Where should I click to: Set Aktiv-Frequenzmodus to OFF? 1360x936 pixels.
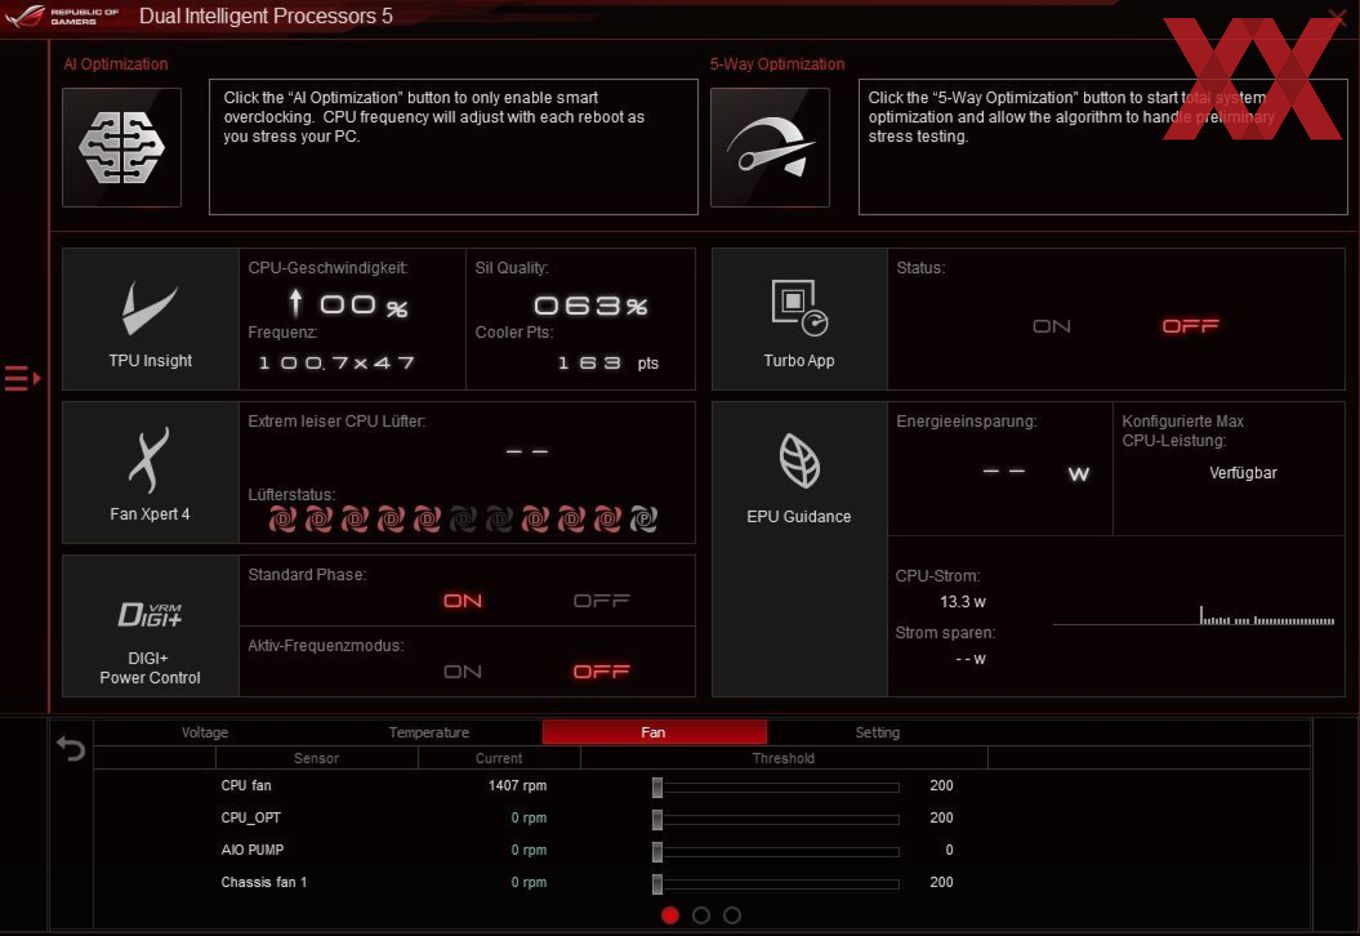click(x=601, y=671)
